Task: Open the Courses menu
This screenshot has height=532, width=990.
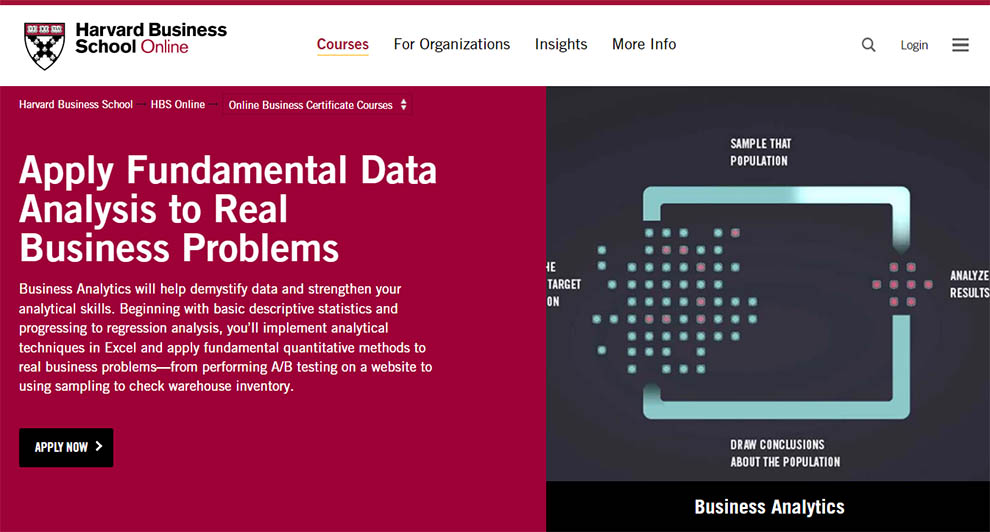Action: pyautogui.click(x=343, y=44)
